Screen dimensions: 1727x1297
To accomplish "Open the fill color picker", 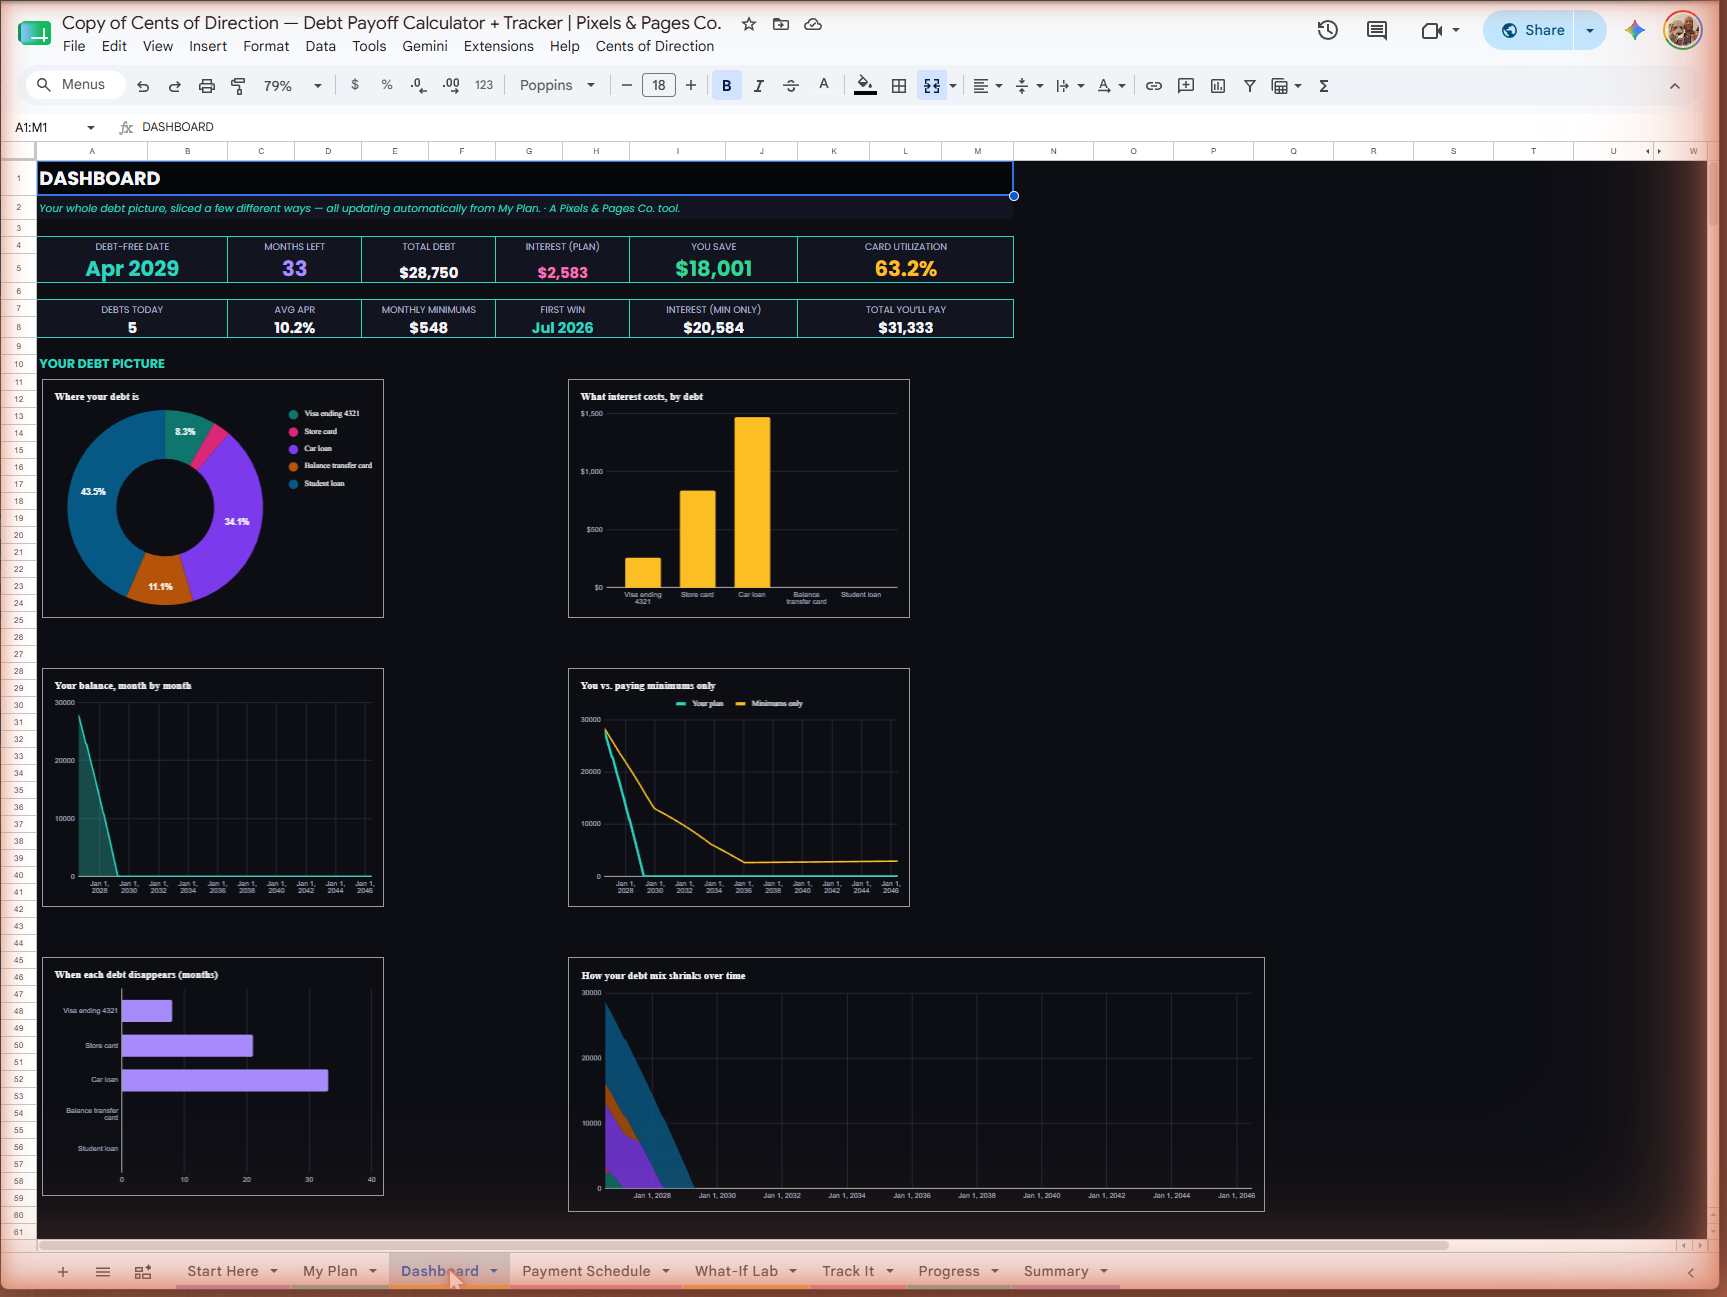I will coord(866,86).
